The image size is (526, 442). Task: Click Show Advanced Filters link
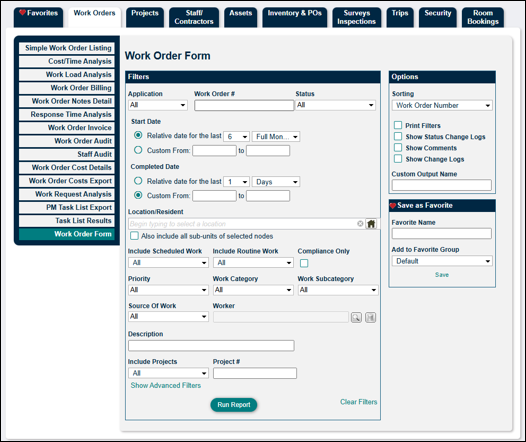click(166, 385)
